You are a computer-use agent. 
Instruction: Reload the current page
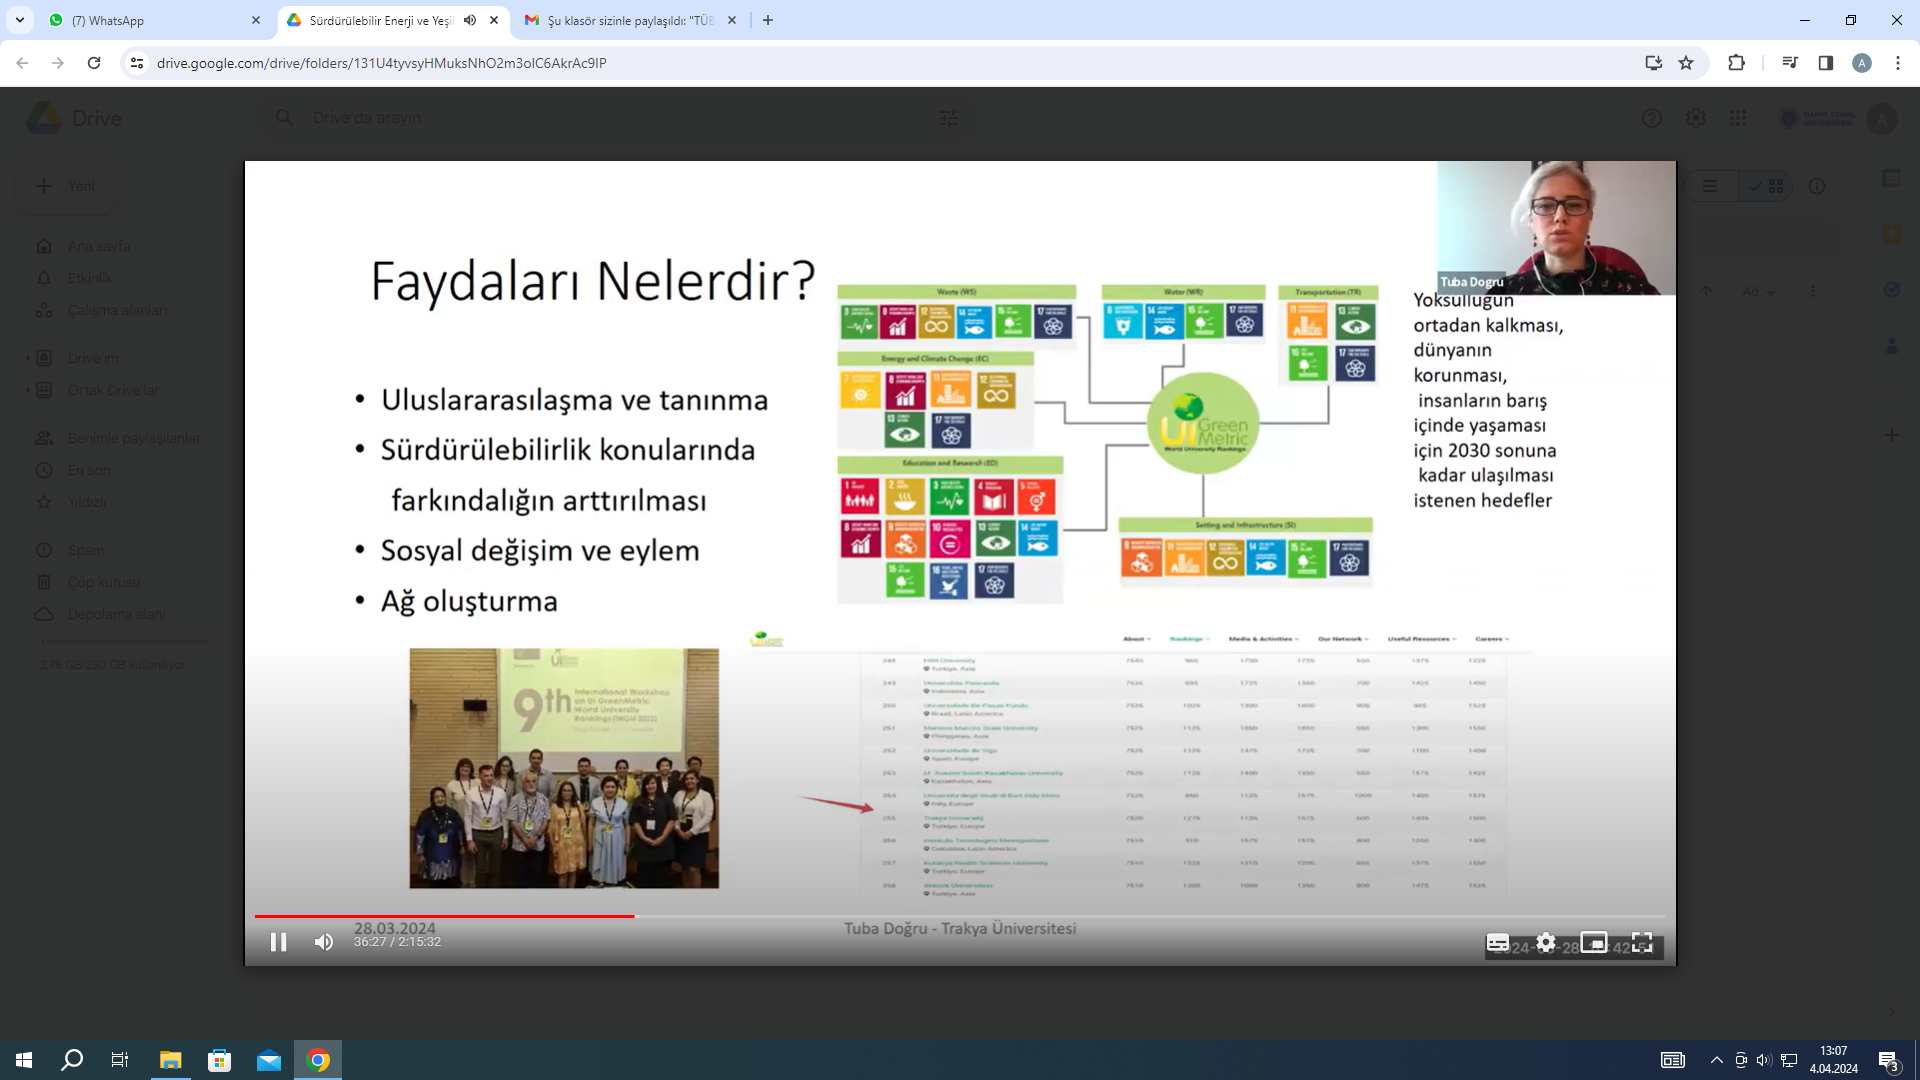tap(94, 63)
